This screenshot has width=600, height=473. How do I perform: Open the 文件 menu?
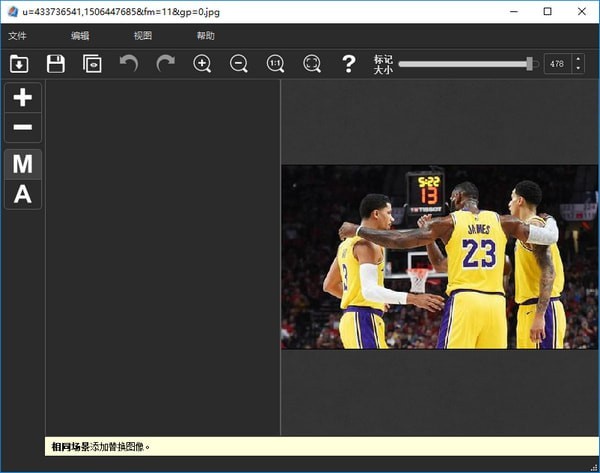click(x=18, y=36)
